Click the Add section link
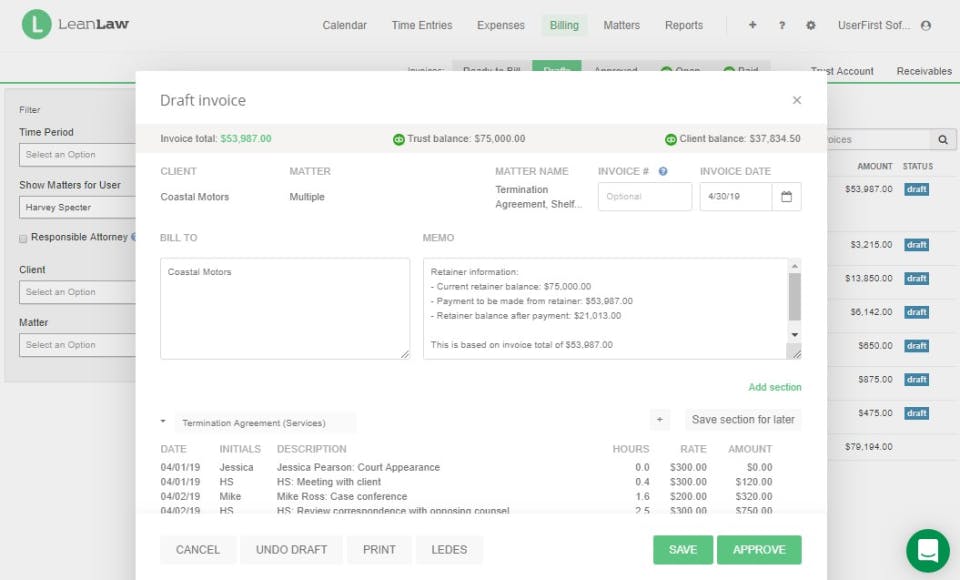Viewport: 960px width, 580px height. (774, 387)
